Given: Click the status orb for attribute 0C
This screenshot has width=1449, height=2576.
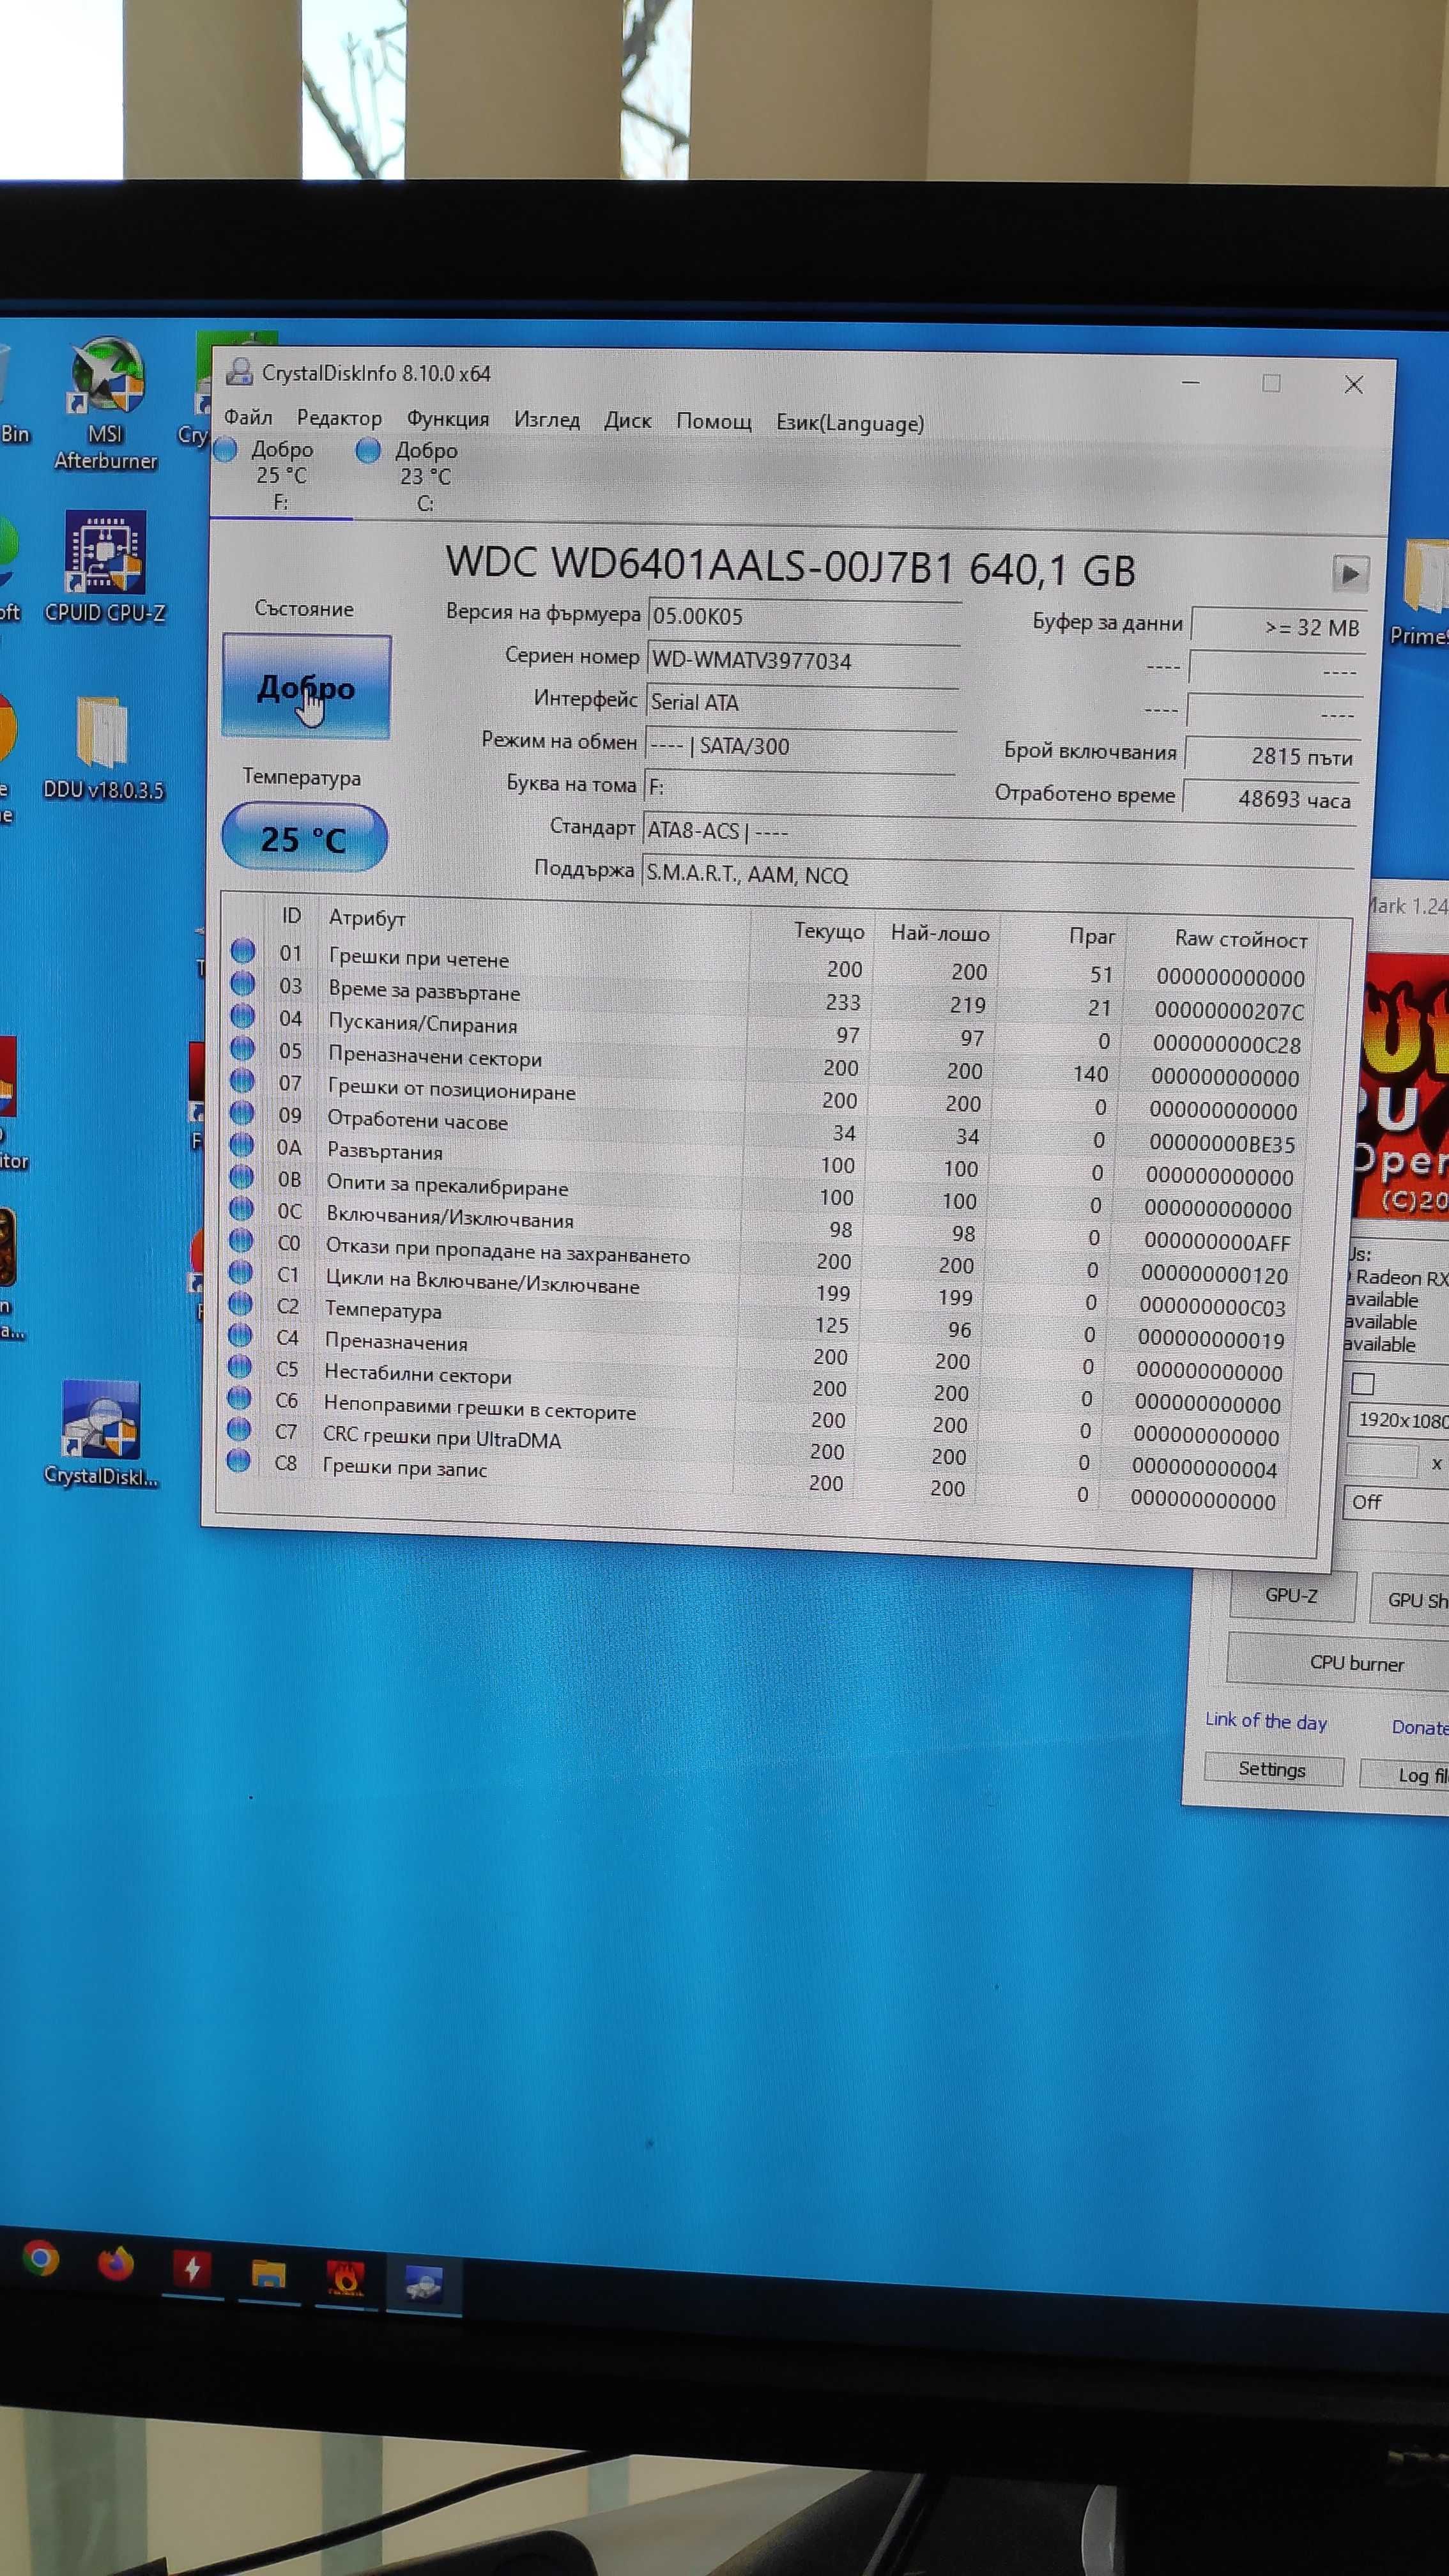Looking at the screenshot, I should [241, 1208].
